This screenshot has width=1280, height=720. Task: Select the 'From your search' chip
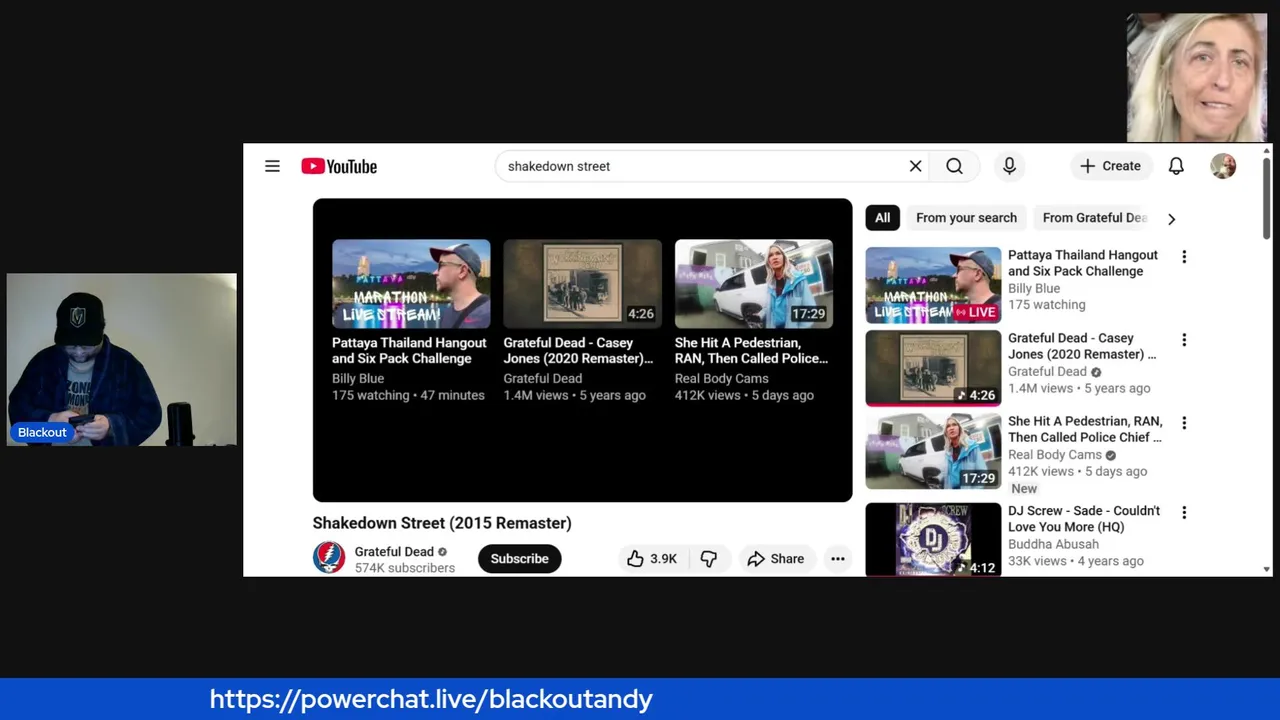(966, 218)
